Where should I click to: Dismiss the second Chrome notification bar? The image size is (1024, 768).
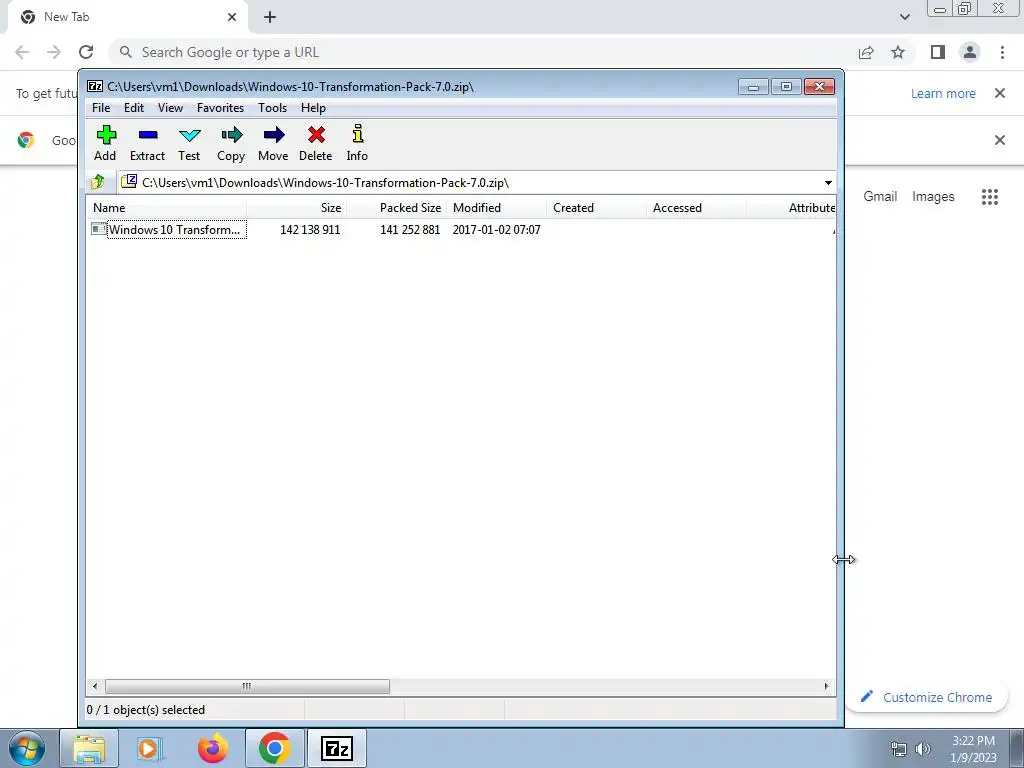click(x=1000, y=140)
